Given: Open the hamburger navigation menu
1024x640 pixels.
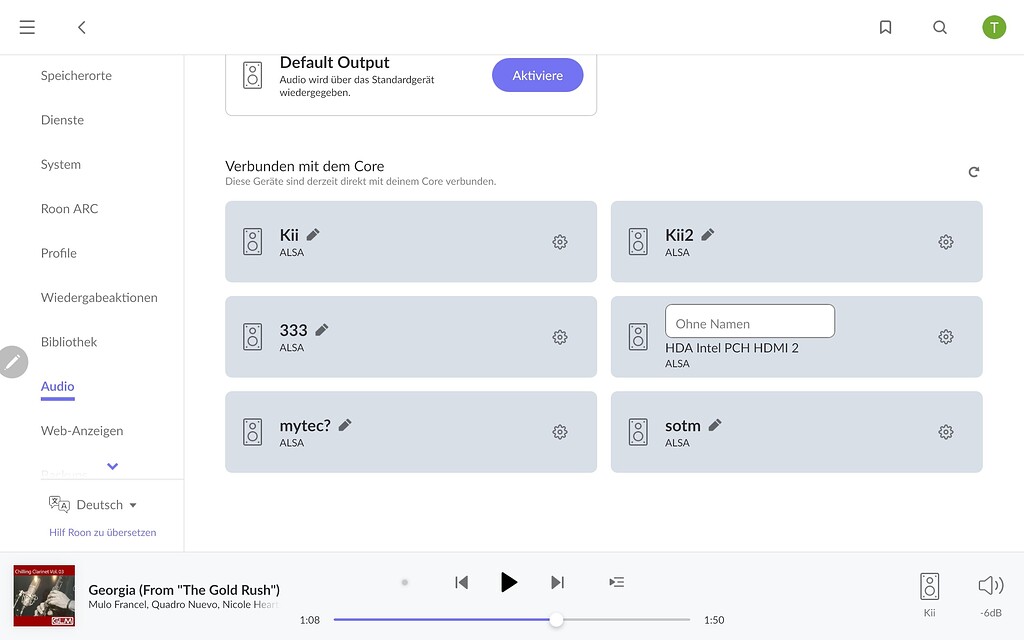Looking at the screenshot, I should (27, 27).
